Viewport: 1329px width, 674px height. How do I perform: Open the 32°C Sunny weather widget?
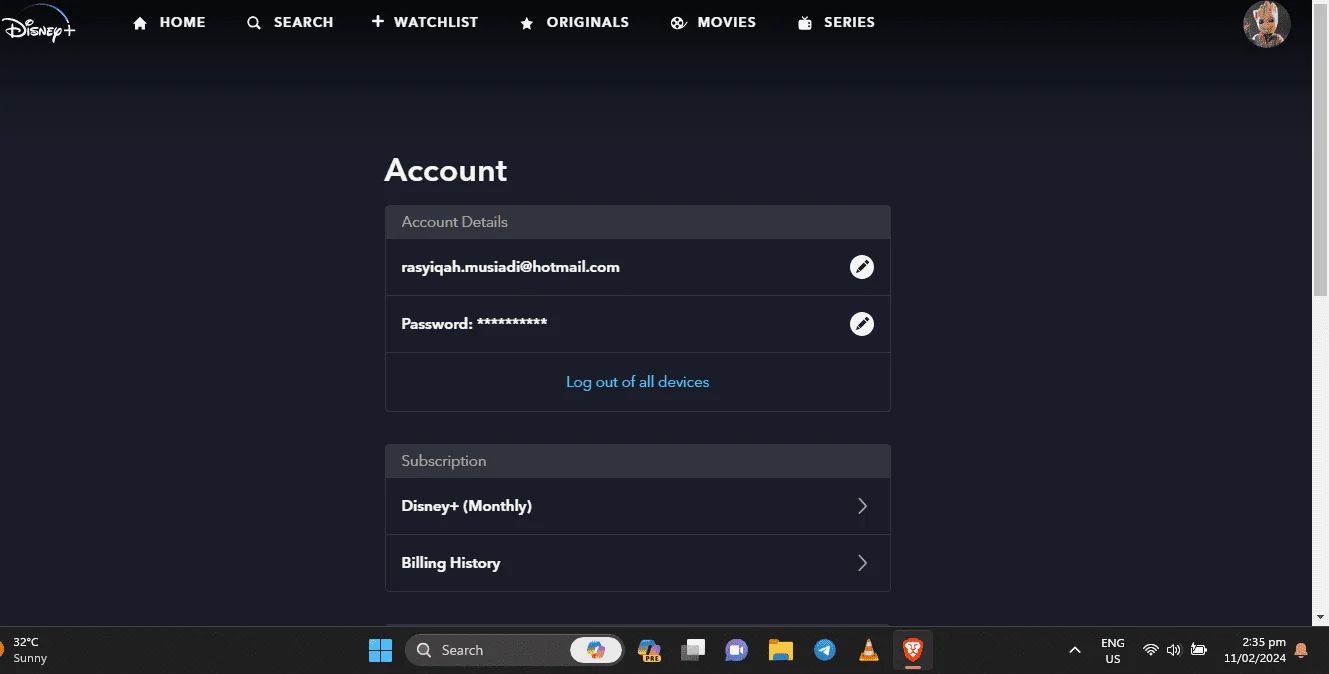pyautogui.click(x=26, y=650)
